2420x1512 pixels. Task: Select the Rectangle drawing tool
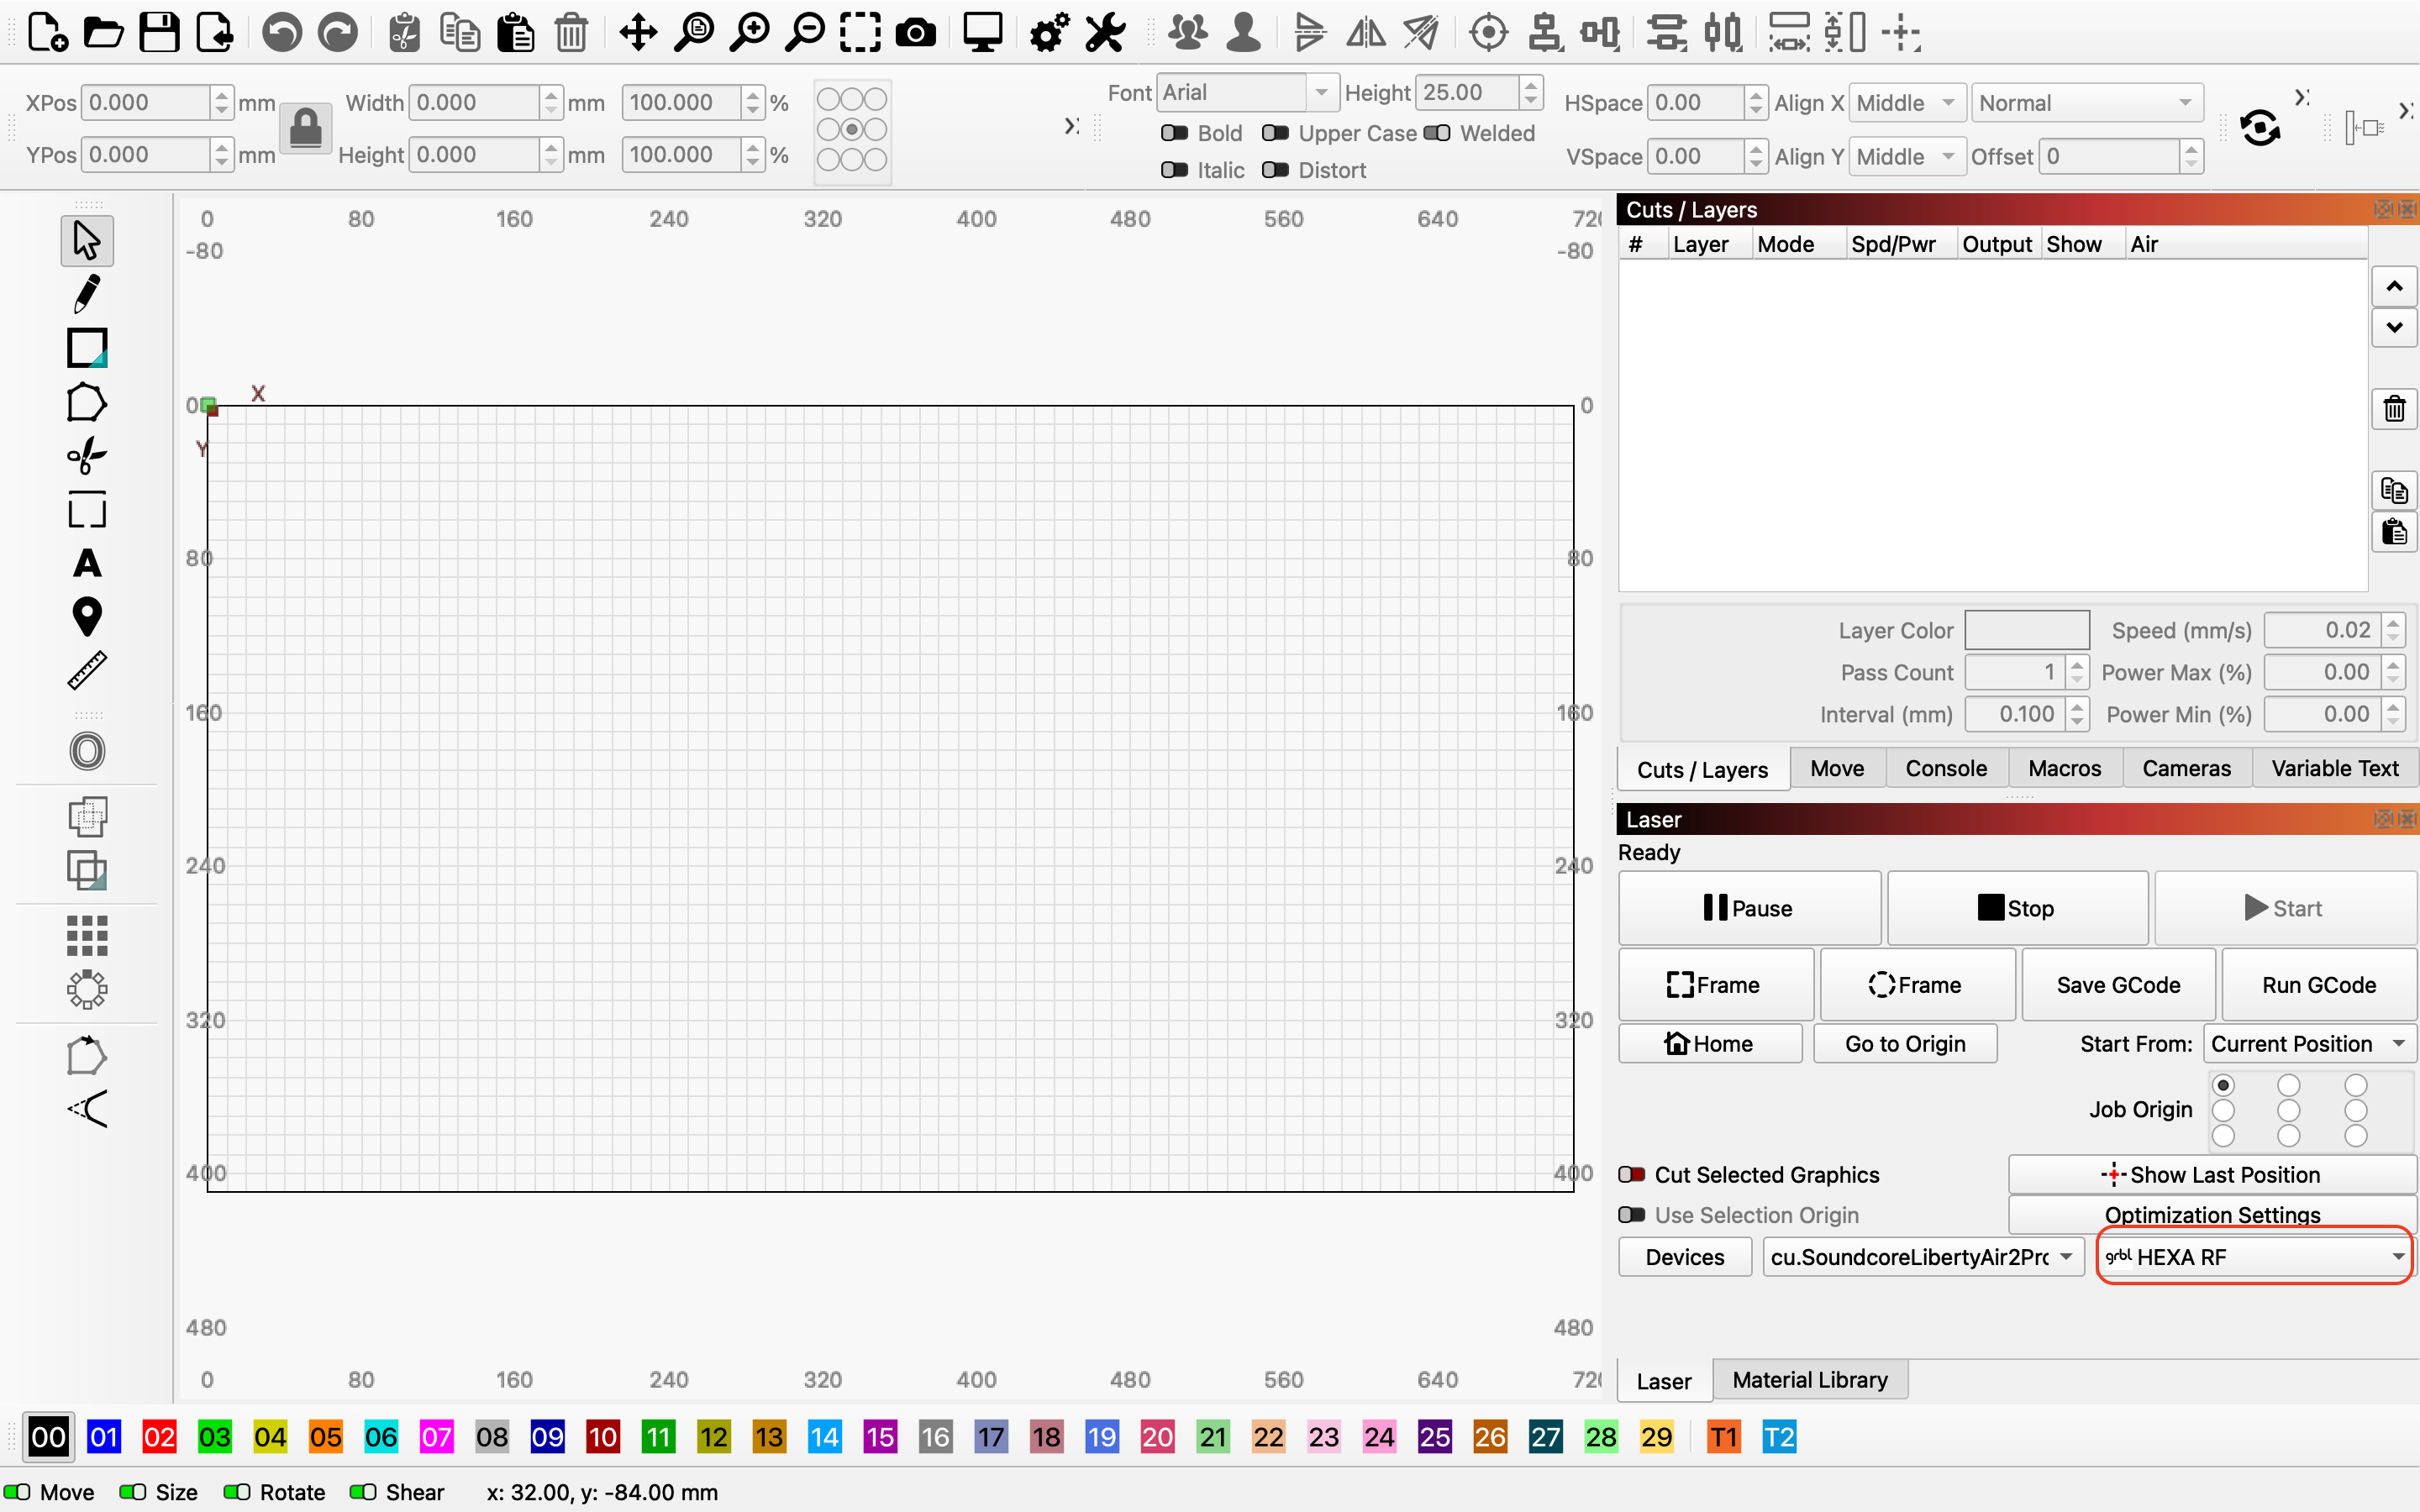coord(87,348)
